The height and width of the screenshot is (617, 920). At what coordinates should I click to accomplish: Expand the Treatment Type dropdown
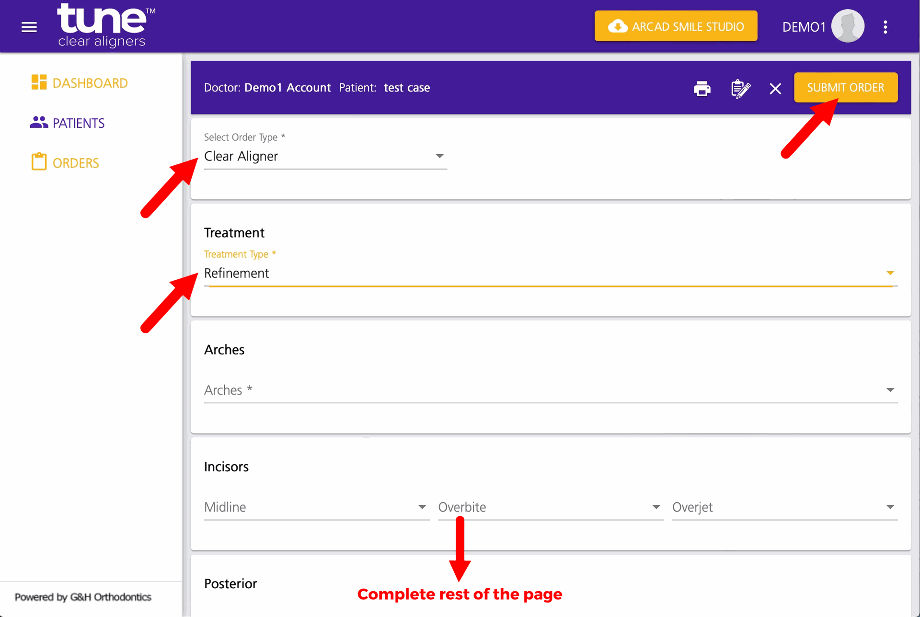(x=550, y=273)
